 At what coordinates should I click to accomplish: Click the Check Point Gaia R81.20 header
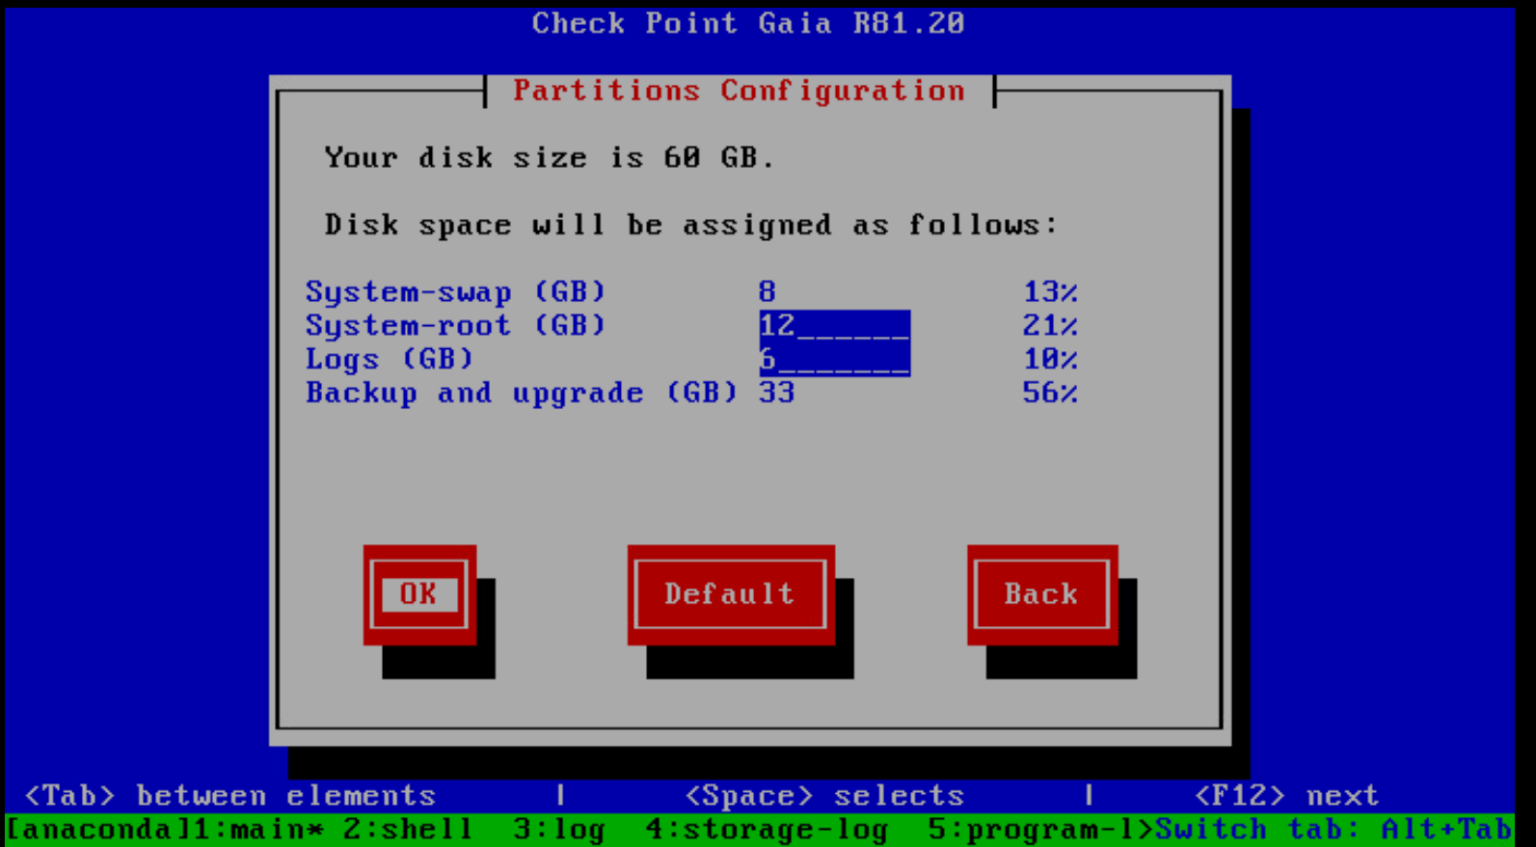pos(747,23)
